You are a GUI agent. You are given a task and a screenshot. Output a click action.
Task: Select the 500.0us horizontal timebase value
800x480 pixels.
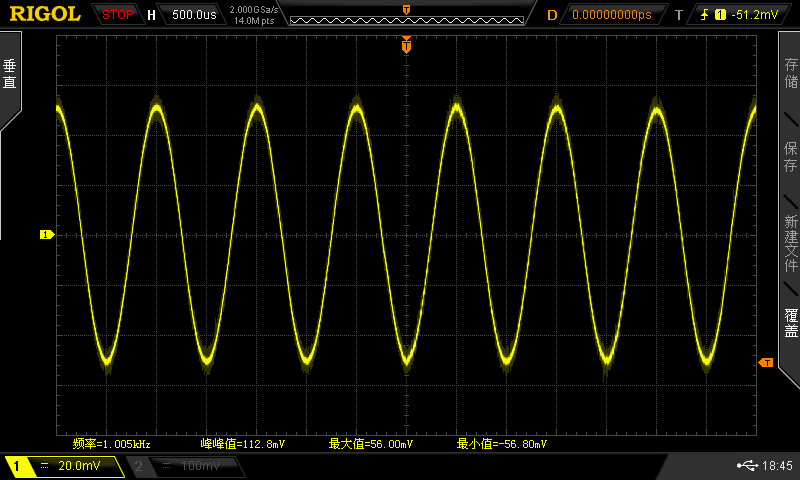[x=194, y=15]
